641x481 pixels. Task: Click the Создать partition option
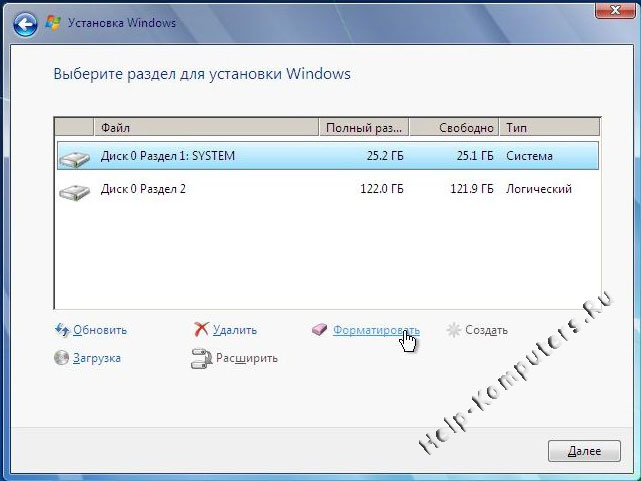click(x=486, y=330)
